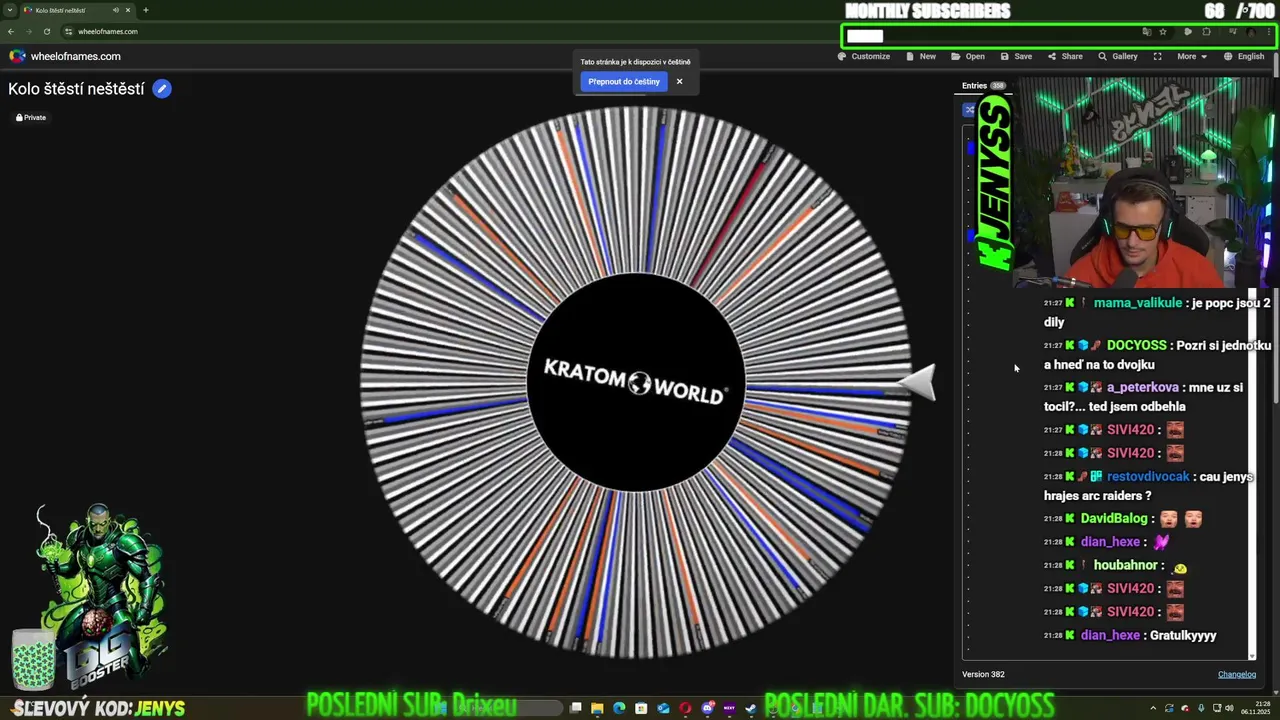Image resolution: width=1280 pixels, height=720 pixels.
Task: Share the wheel
Action: tap(1065, 56)
